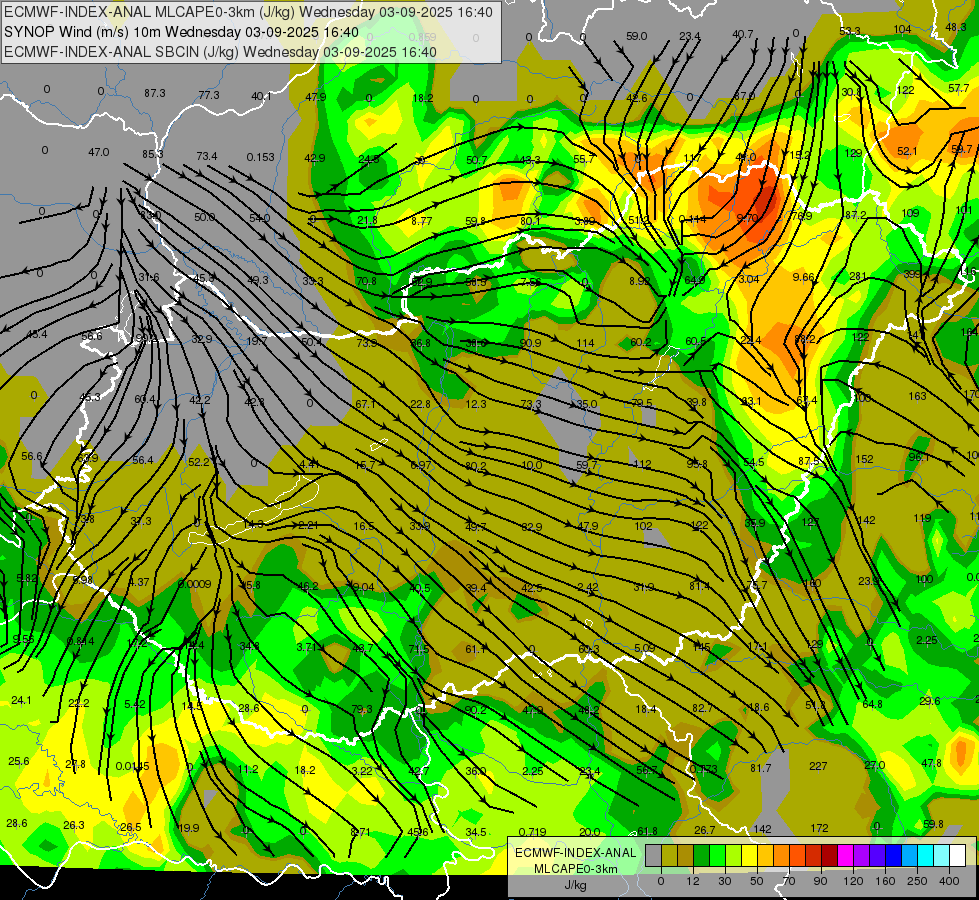Click the 'SYNOP Wind (m/s) 10m' title line
The image size is (979, 900).
(x=84, y=32)
